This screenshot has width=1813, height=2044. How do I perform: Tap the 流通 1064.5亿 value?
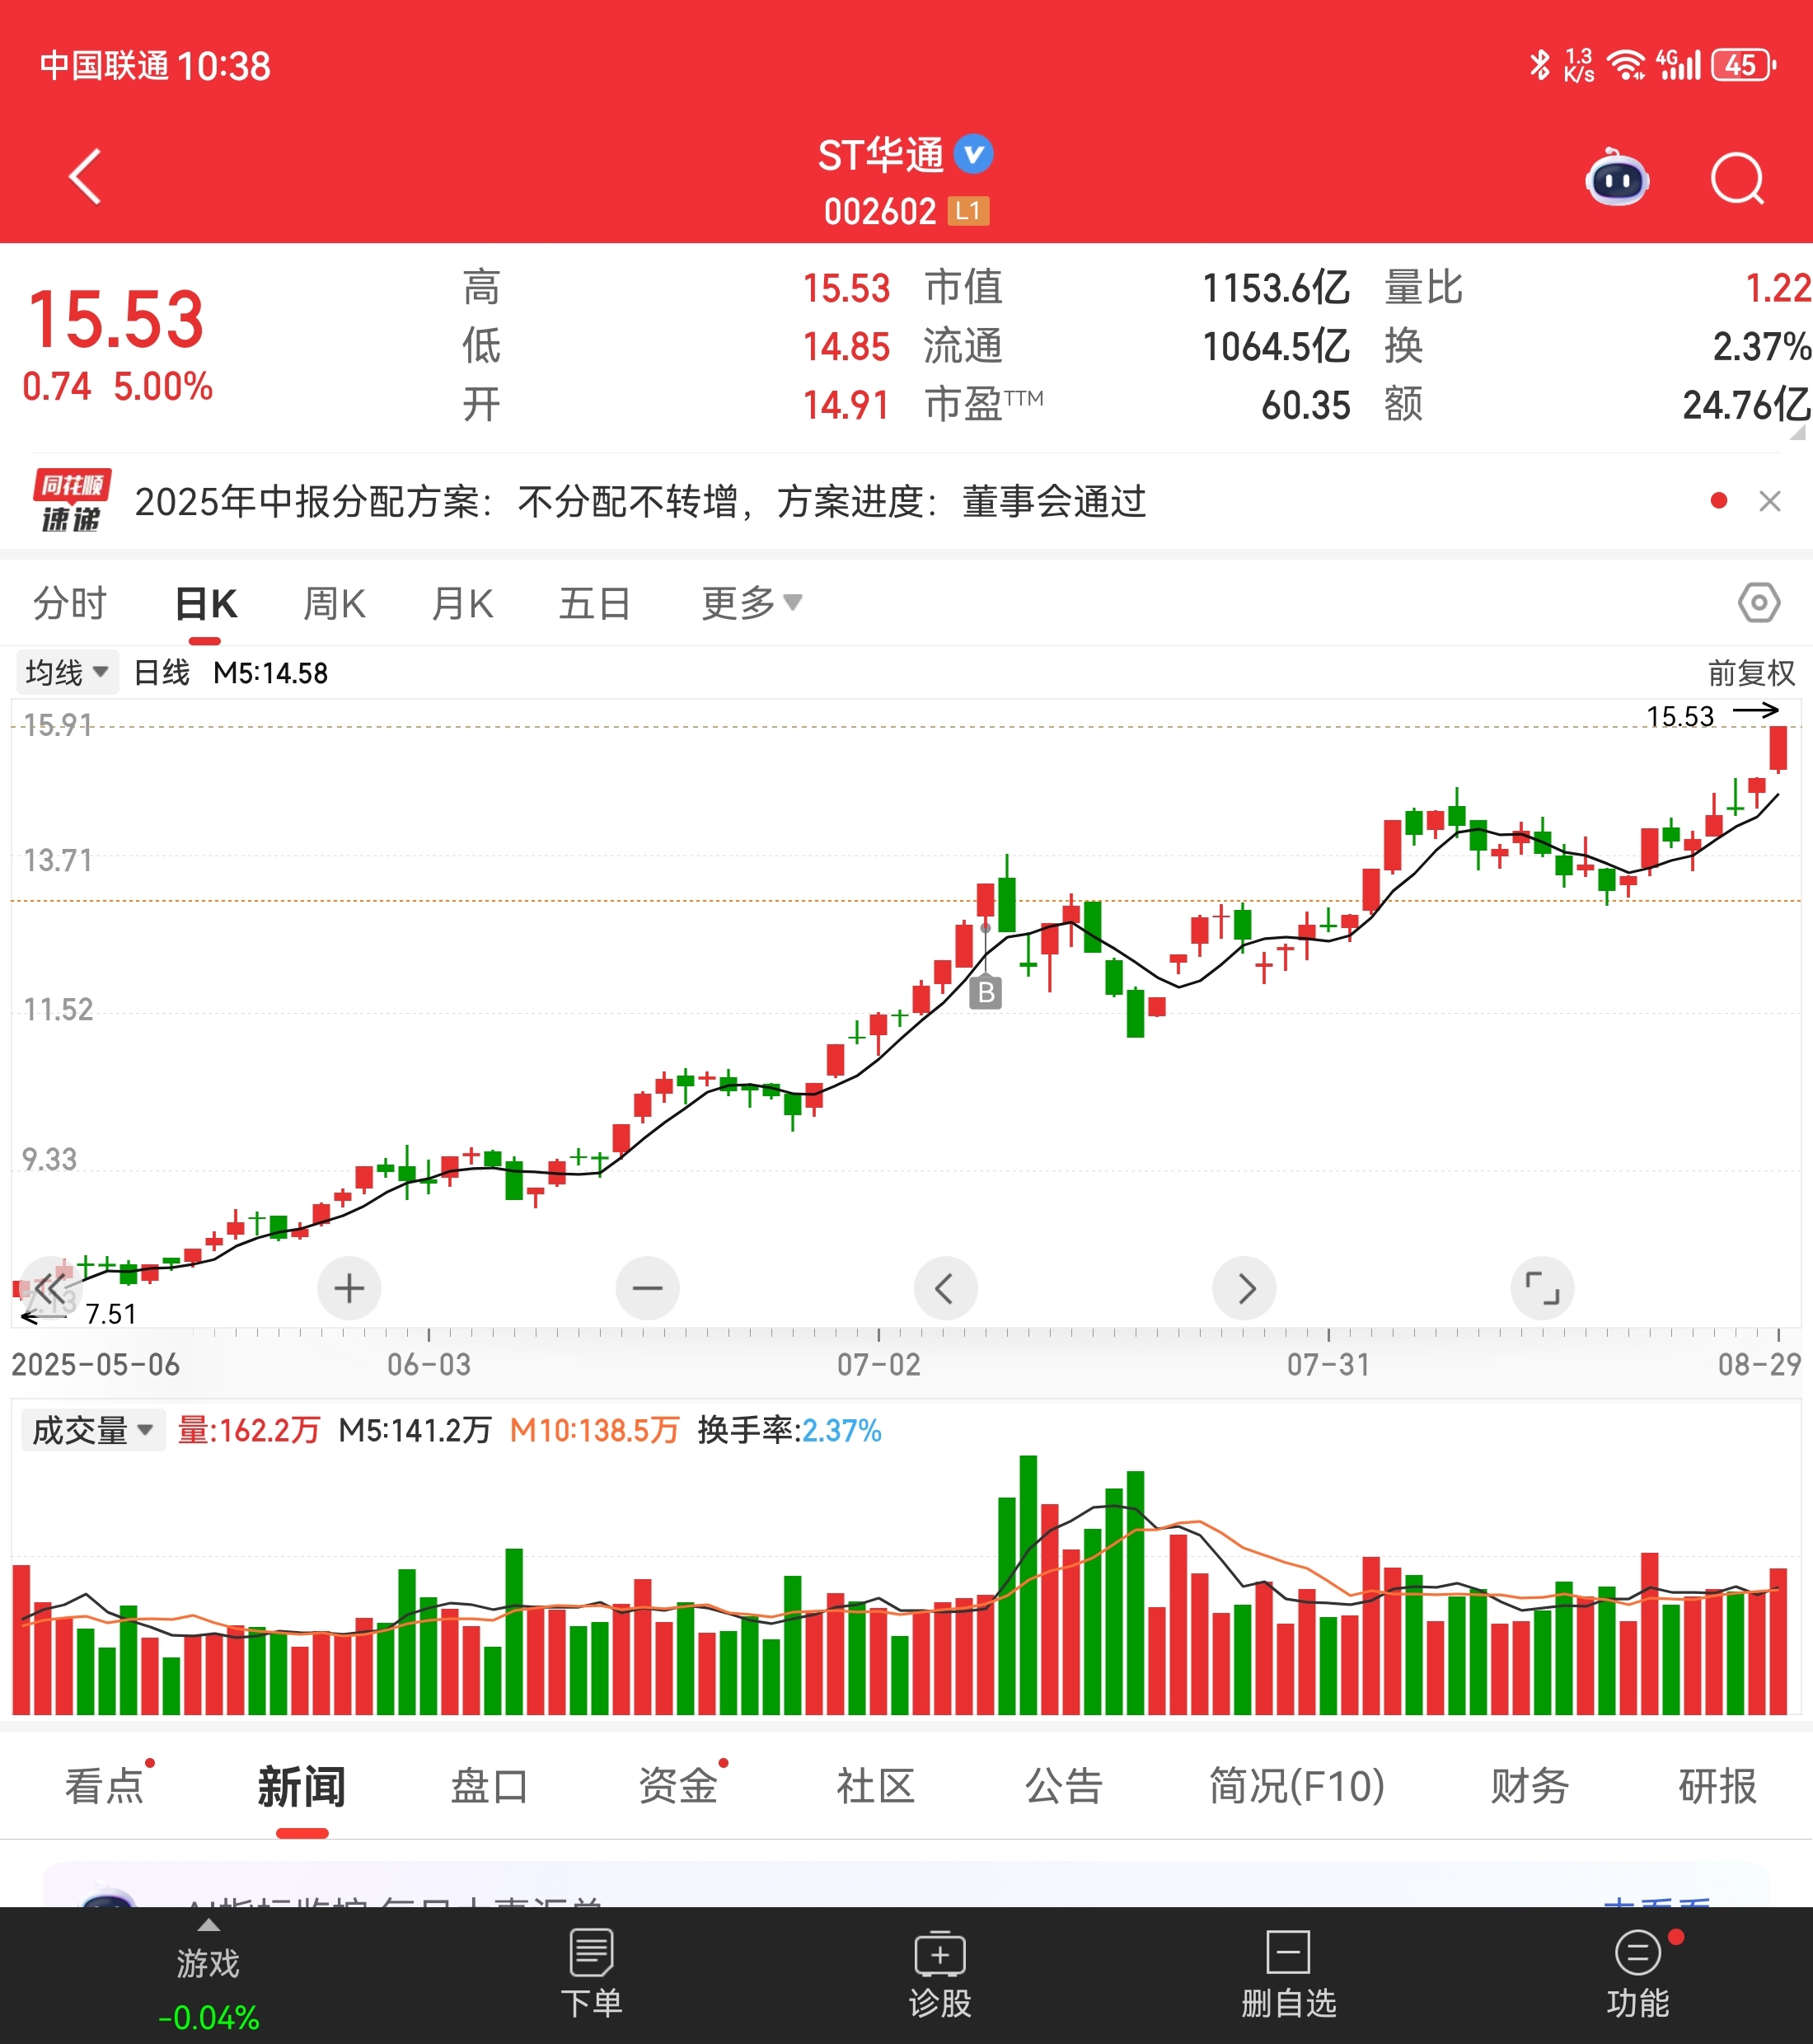click(1275, 347)
